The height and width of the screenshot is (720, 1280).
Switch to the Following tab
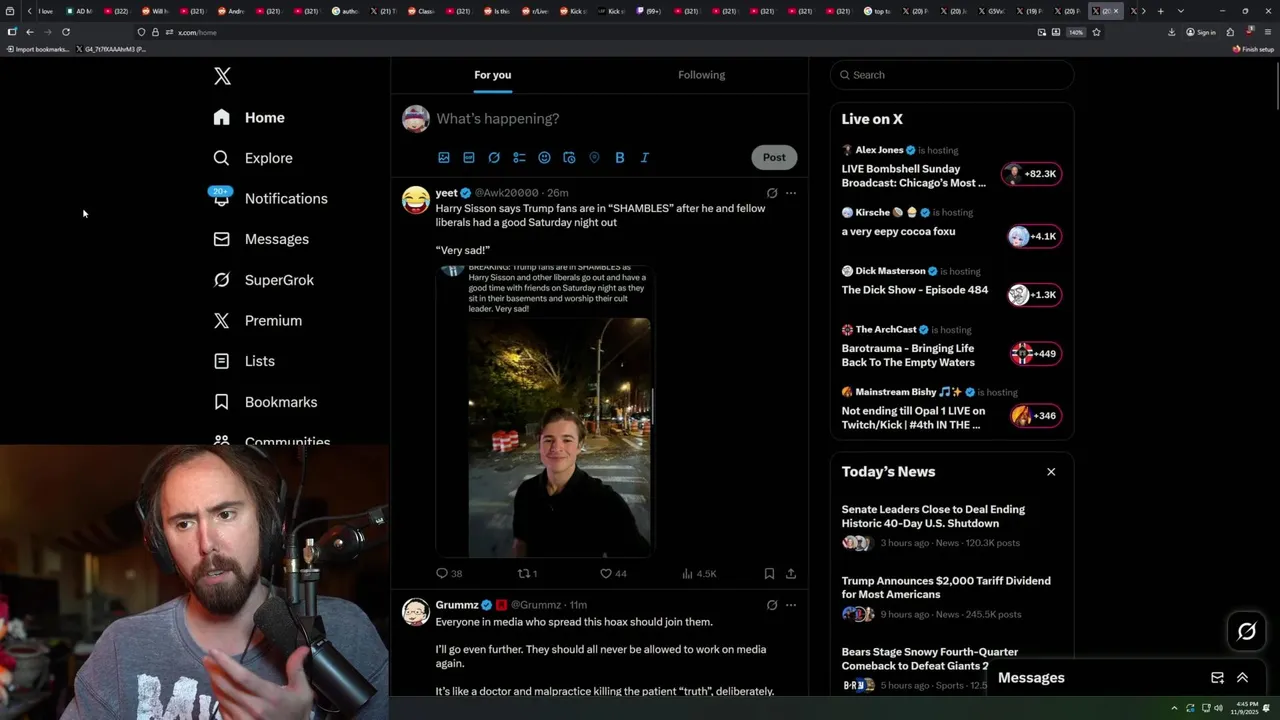point(701,75)
